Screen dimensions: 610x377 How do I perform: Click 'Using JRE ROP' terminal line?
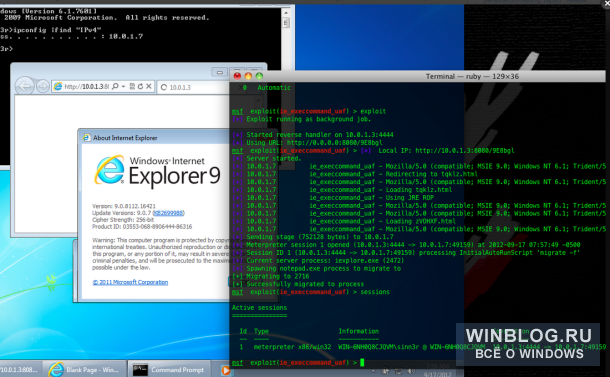tap(409, 198)
